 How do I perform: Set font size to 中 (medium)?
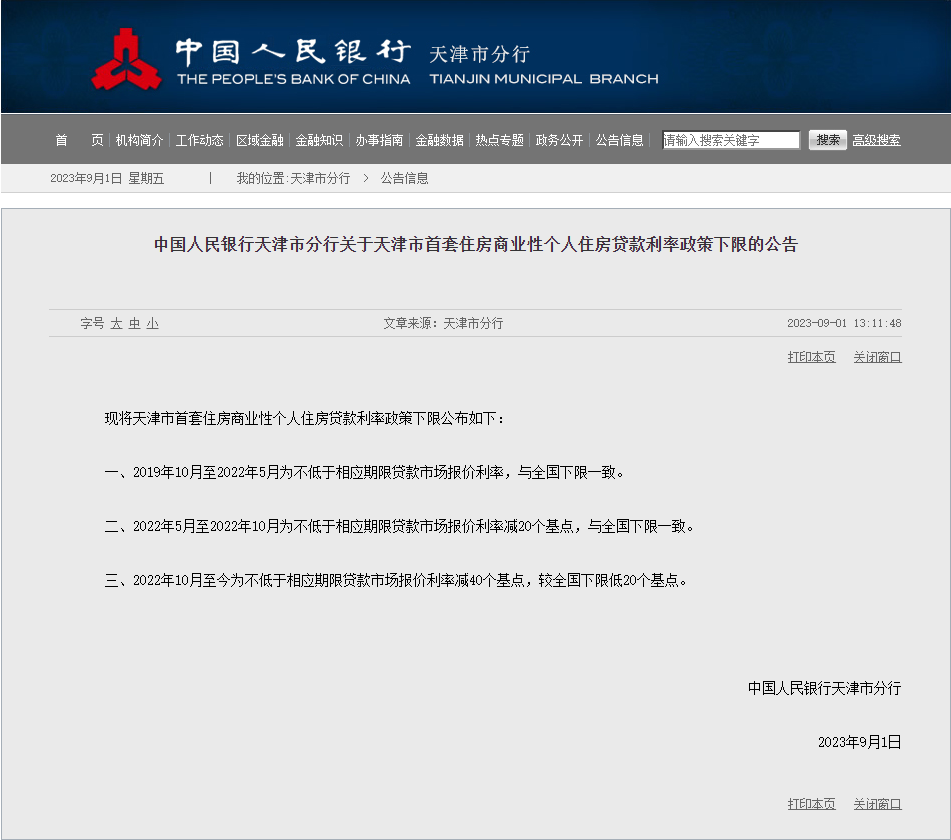134,324
